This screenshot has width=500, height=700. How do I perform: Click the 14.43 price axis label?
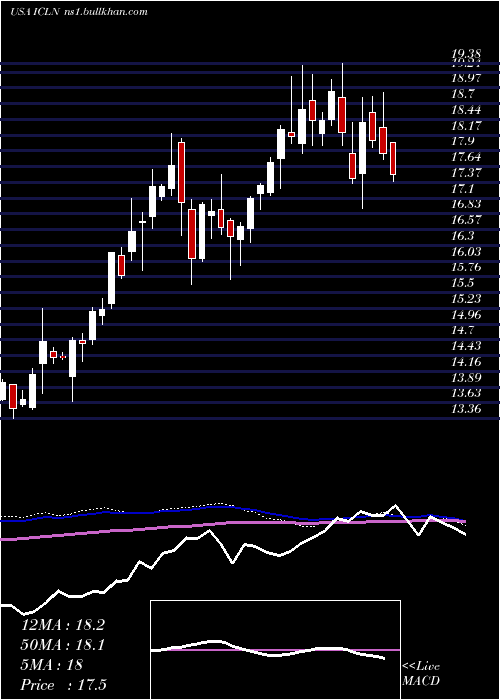[467, 346]
